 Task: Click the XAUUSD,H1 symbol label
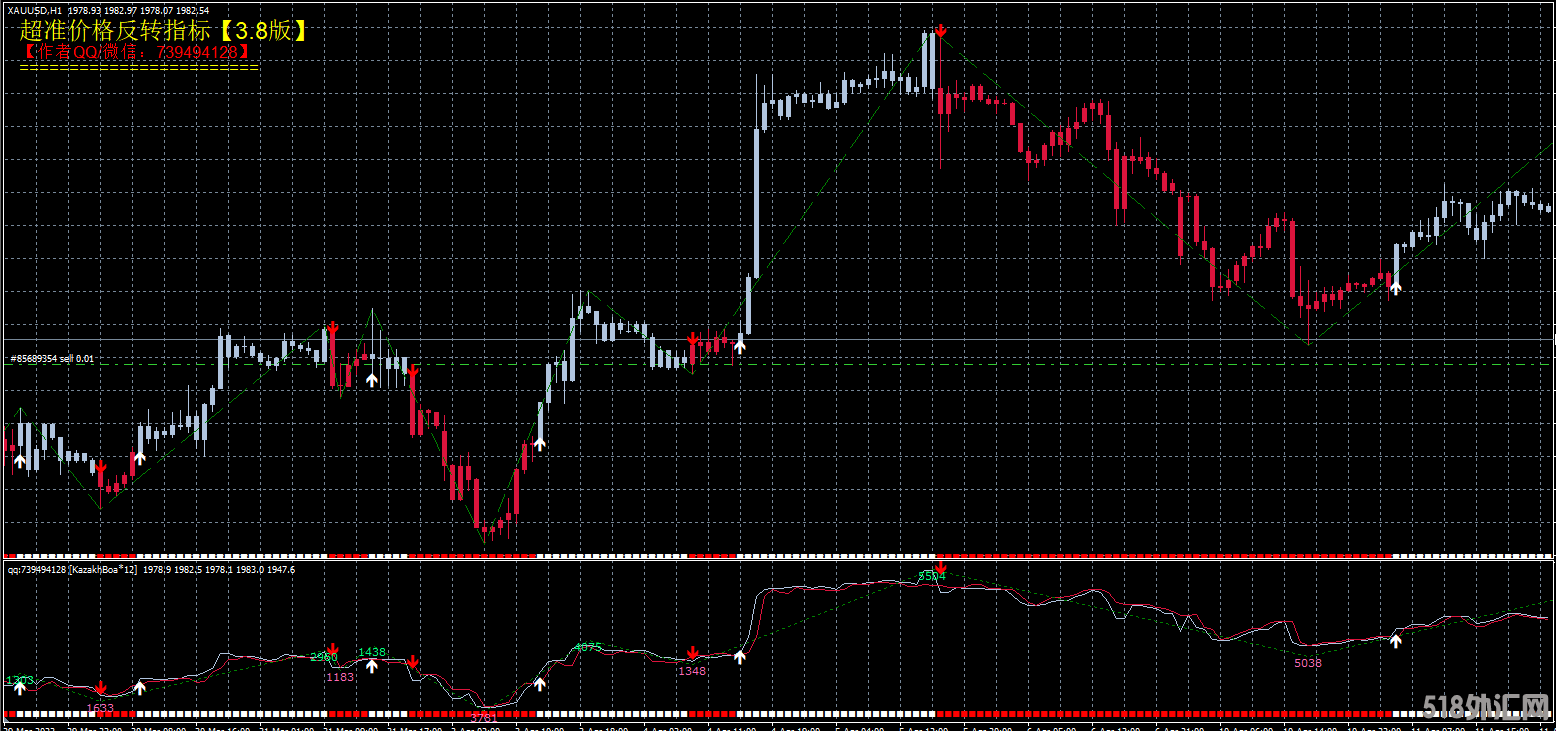34,10
